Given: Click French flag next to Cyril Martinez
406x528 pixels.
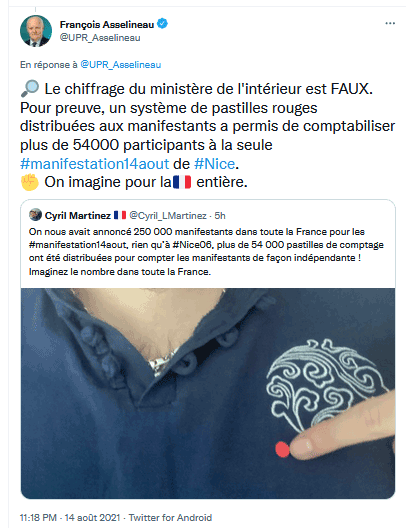Looking at the screenshot, I should point(120,215).
